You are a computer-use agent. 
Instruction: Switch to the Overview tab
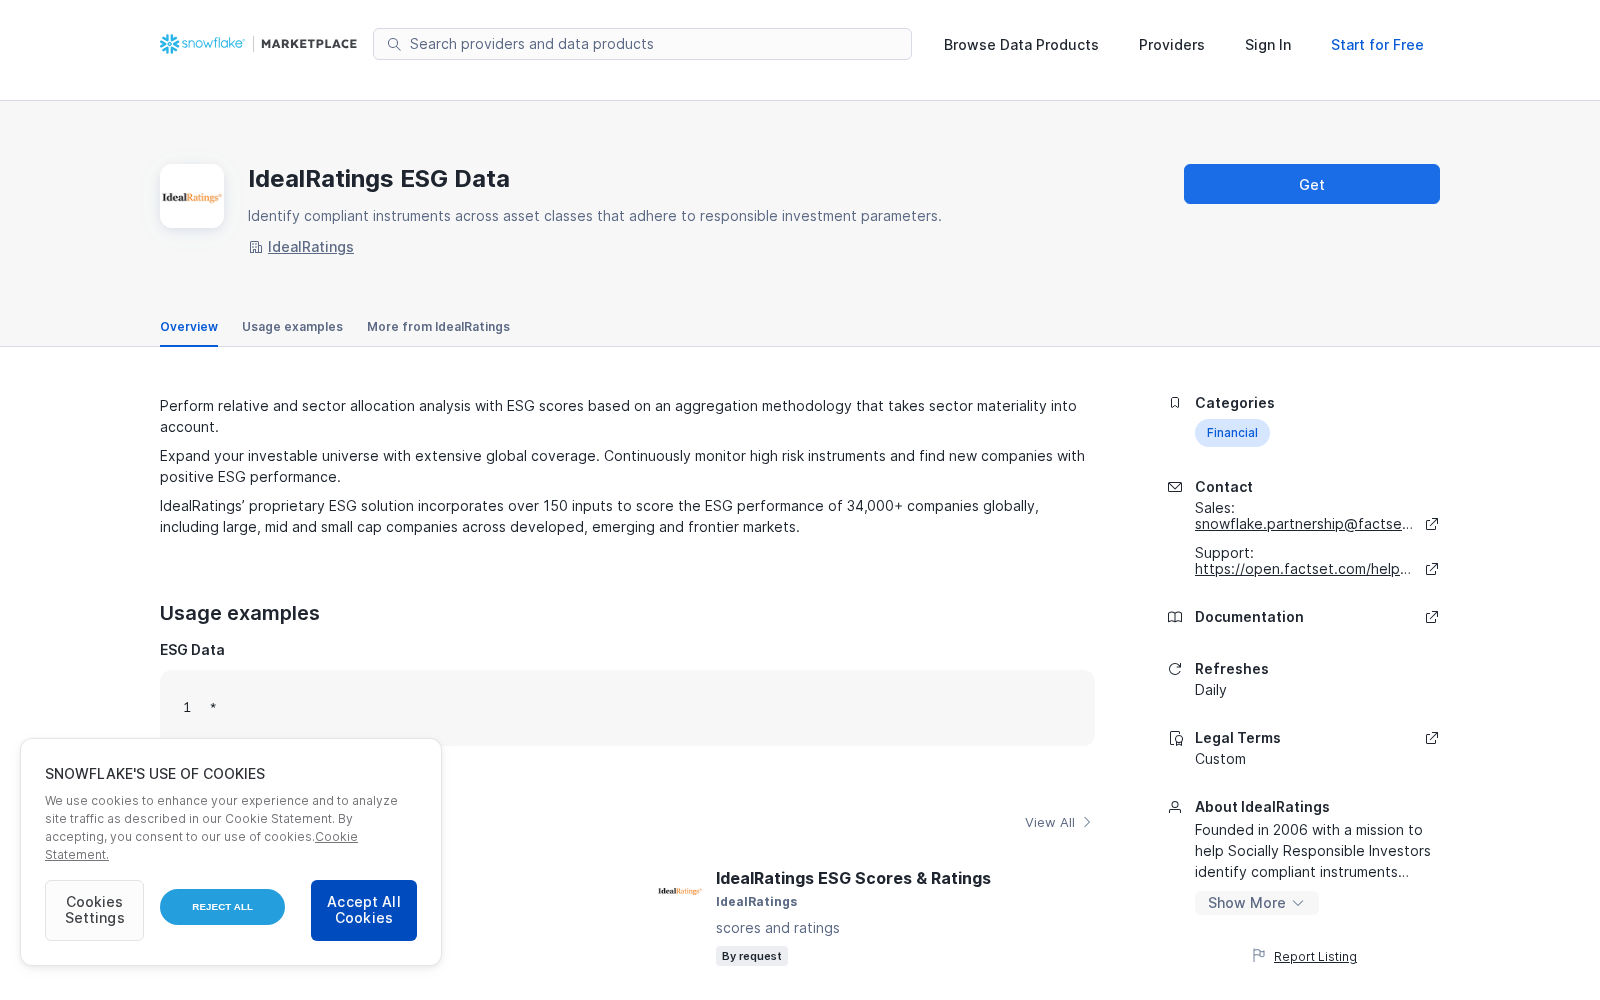click(189, 327)
